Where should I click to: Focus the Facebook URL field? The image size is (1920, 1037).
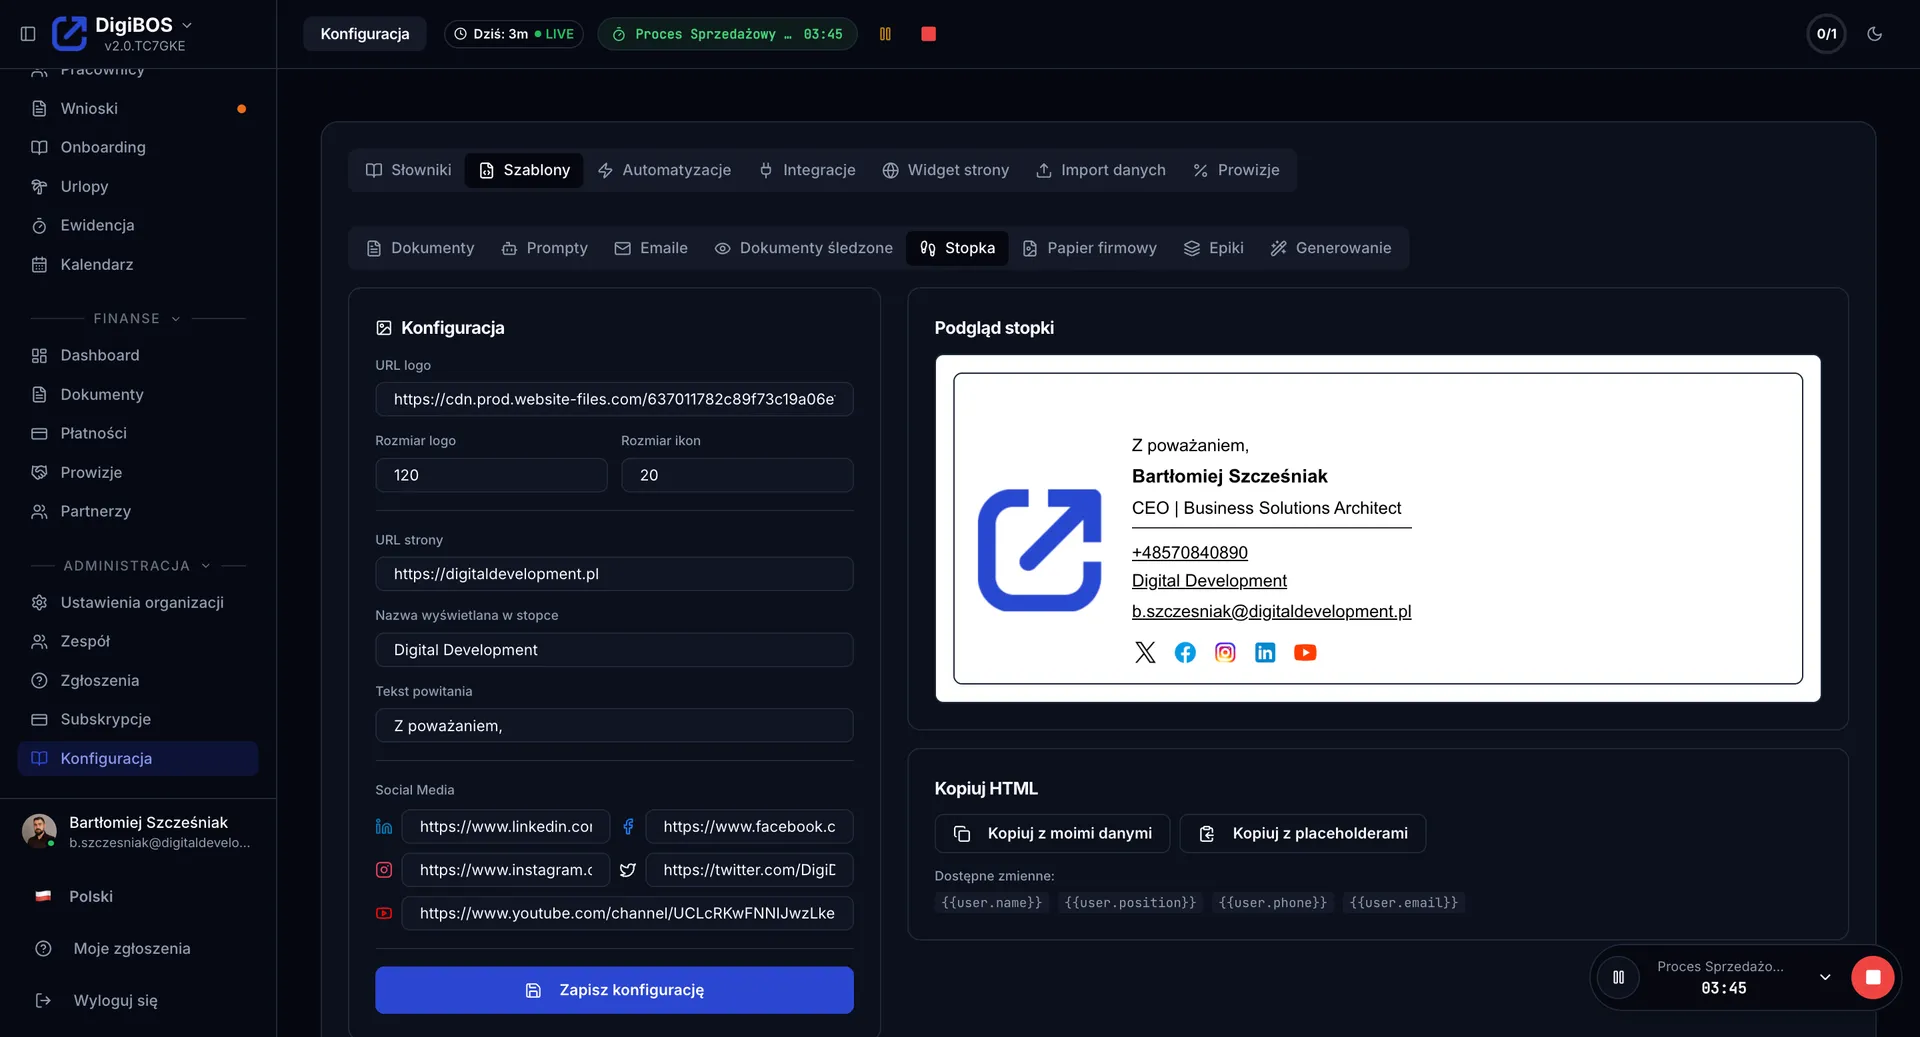[x=749, y=827]
